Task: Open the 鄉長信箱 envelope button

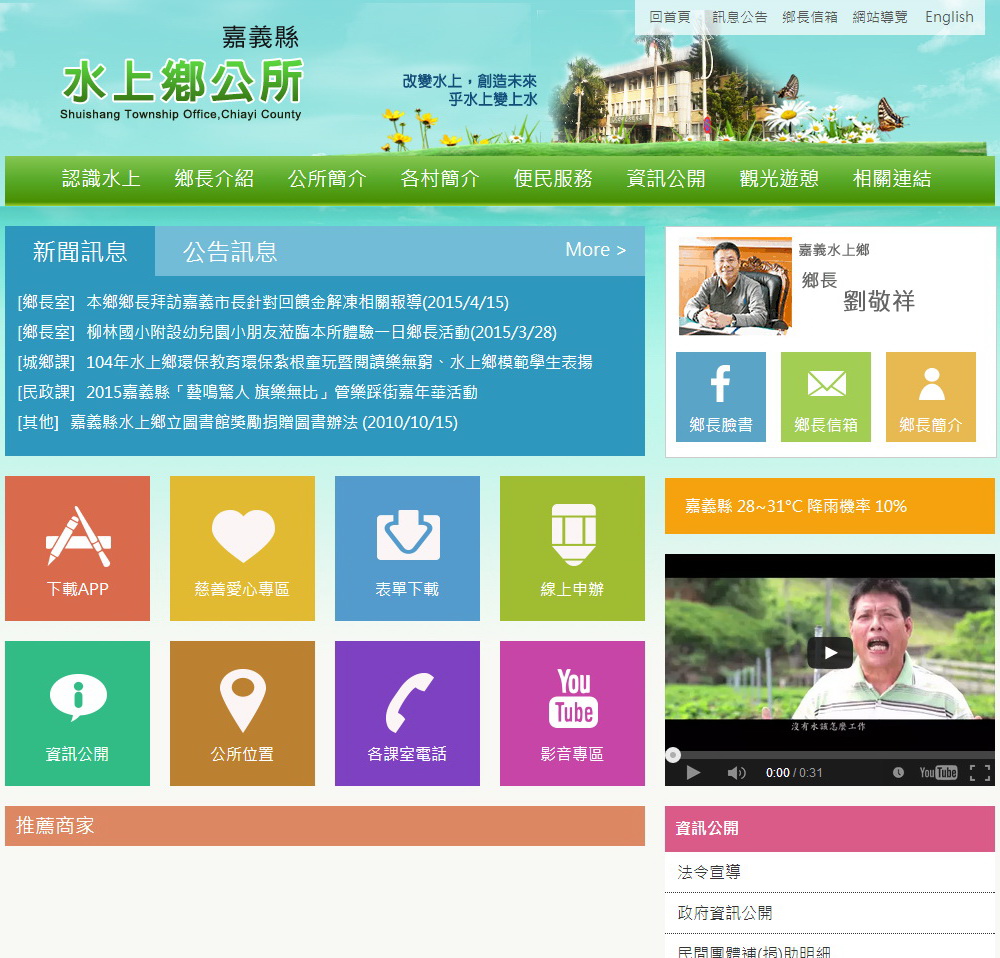Action: [825, 397]
